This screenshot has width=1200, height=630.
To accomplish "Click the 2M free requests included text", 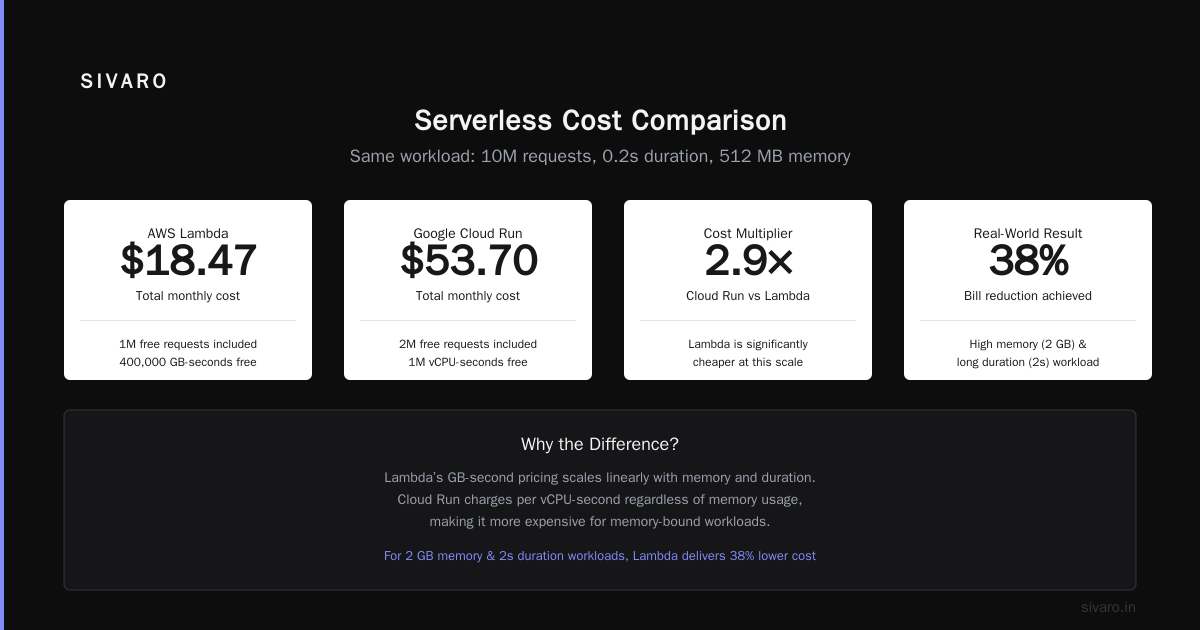I will tap(468, 344).
